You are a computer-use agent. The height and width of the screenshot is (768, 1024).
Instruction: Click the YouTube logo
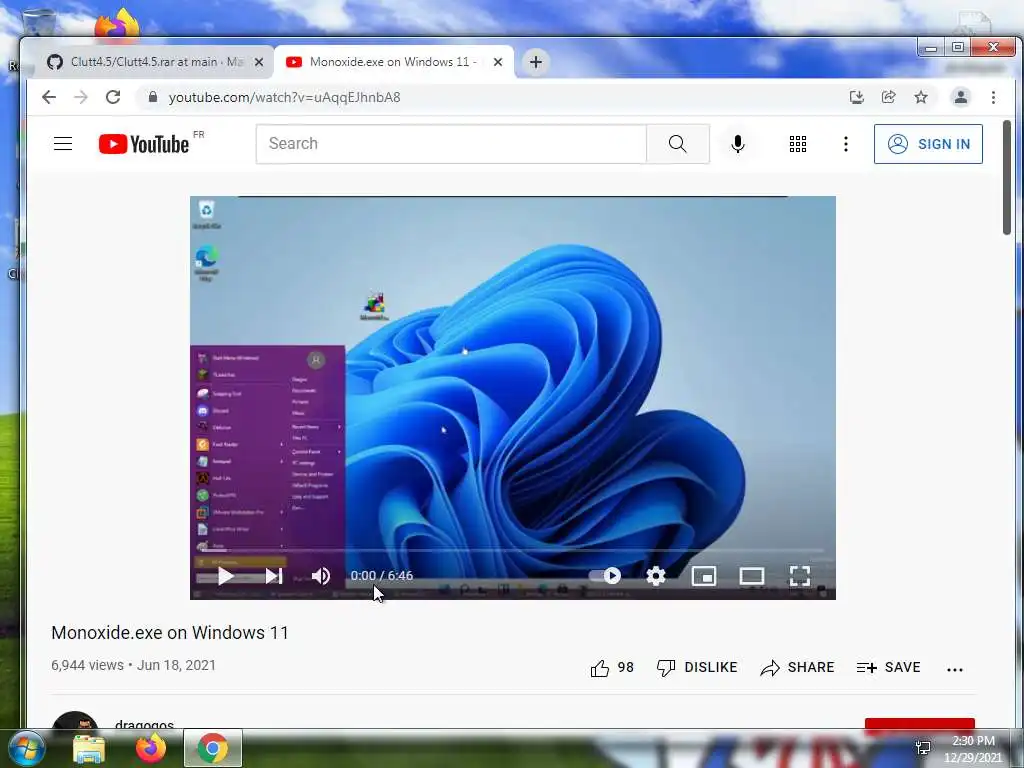(144, 144)
